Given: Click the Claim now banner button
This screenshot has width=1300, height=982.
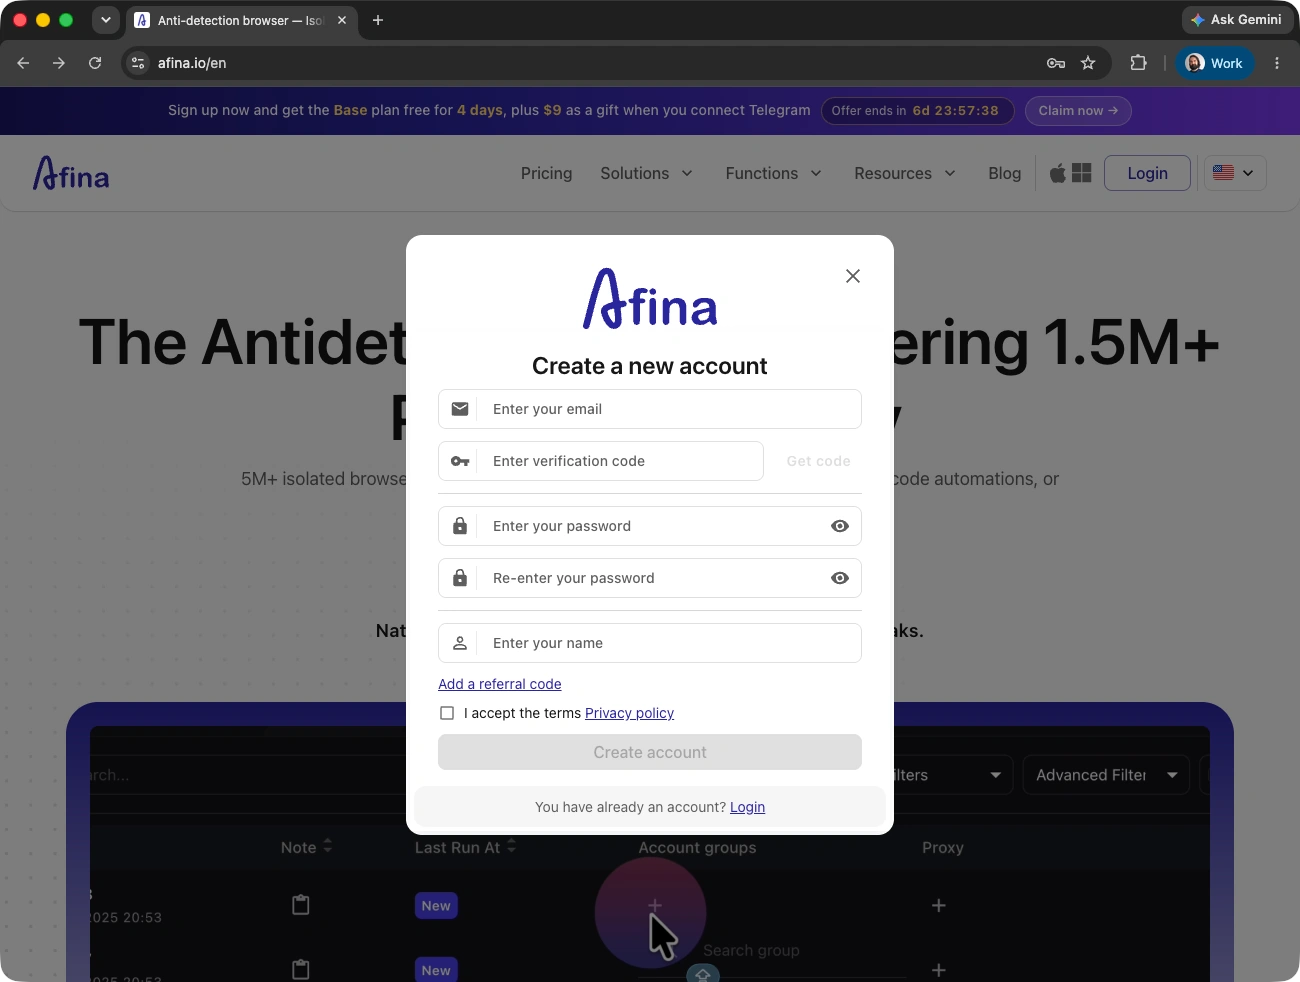Looking at the screenshot, I should click(x=1078, y=111).
